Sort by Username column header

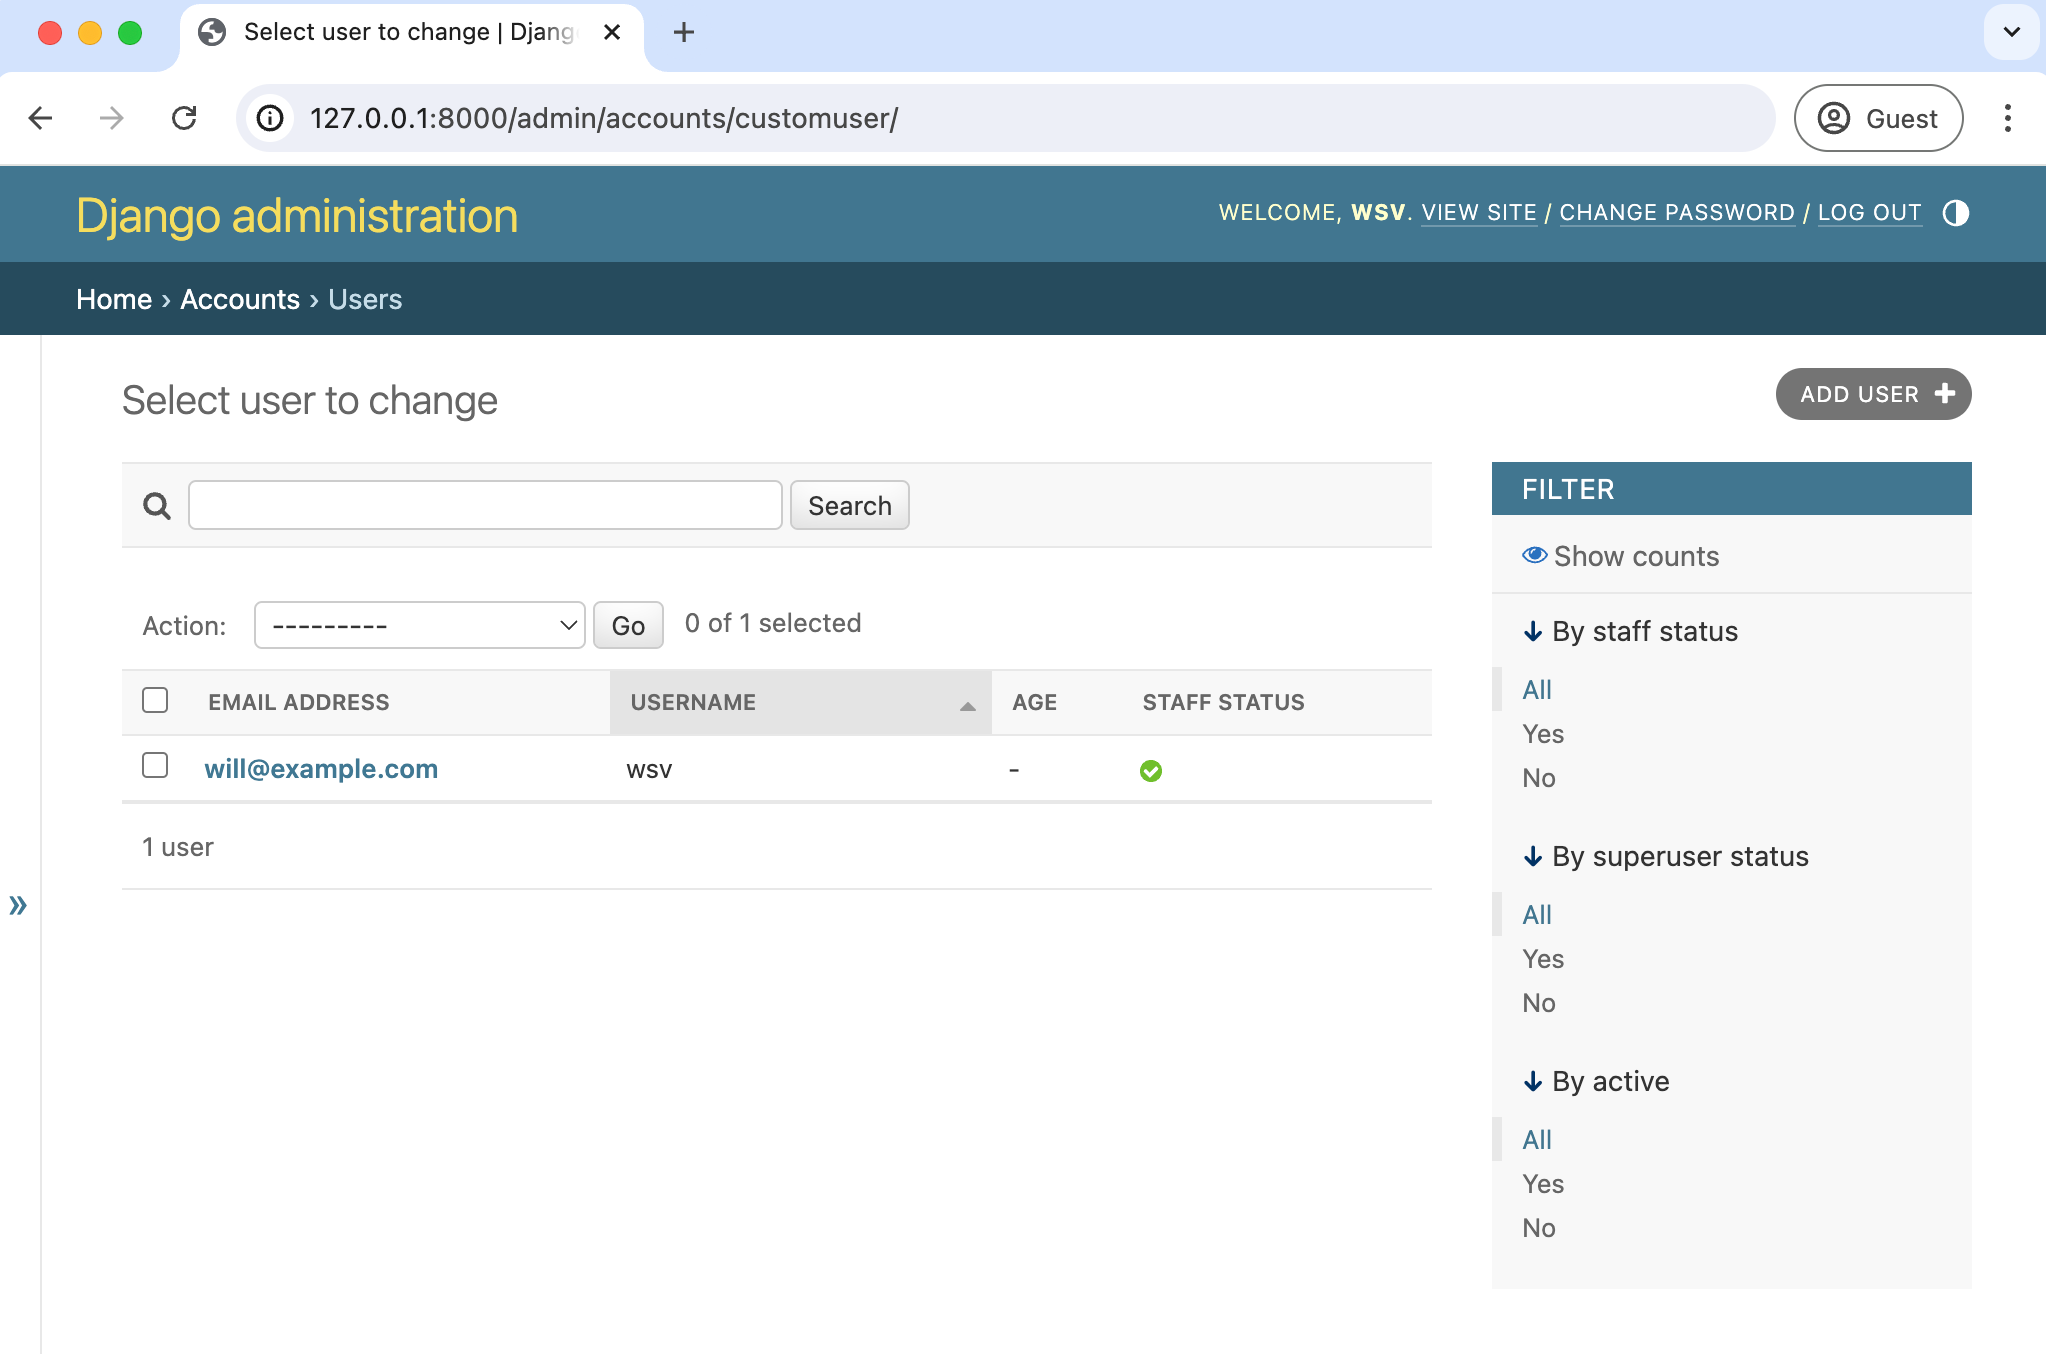click(x=693, y=702)
